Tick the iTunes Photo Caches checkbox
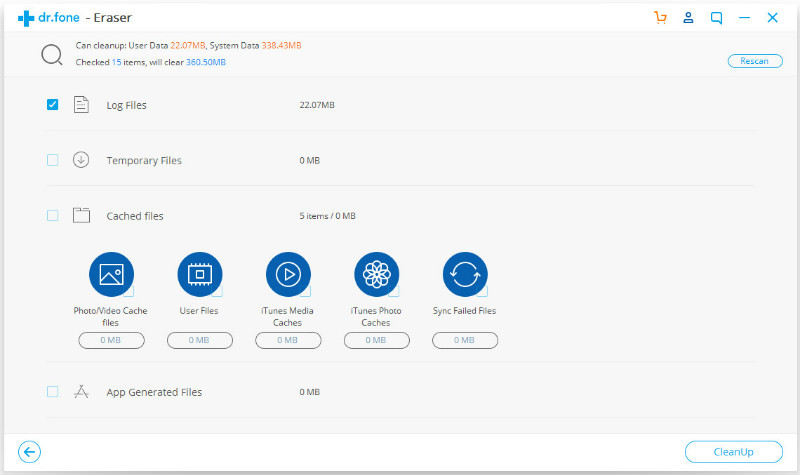Image resolution: width=800 pixels, height=475 pixels. point(394,291)
